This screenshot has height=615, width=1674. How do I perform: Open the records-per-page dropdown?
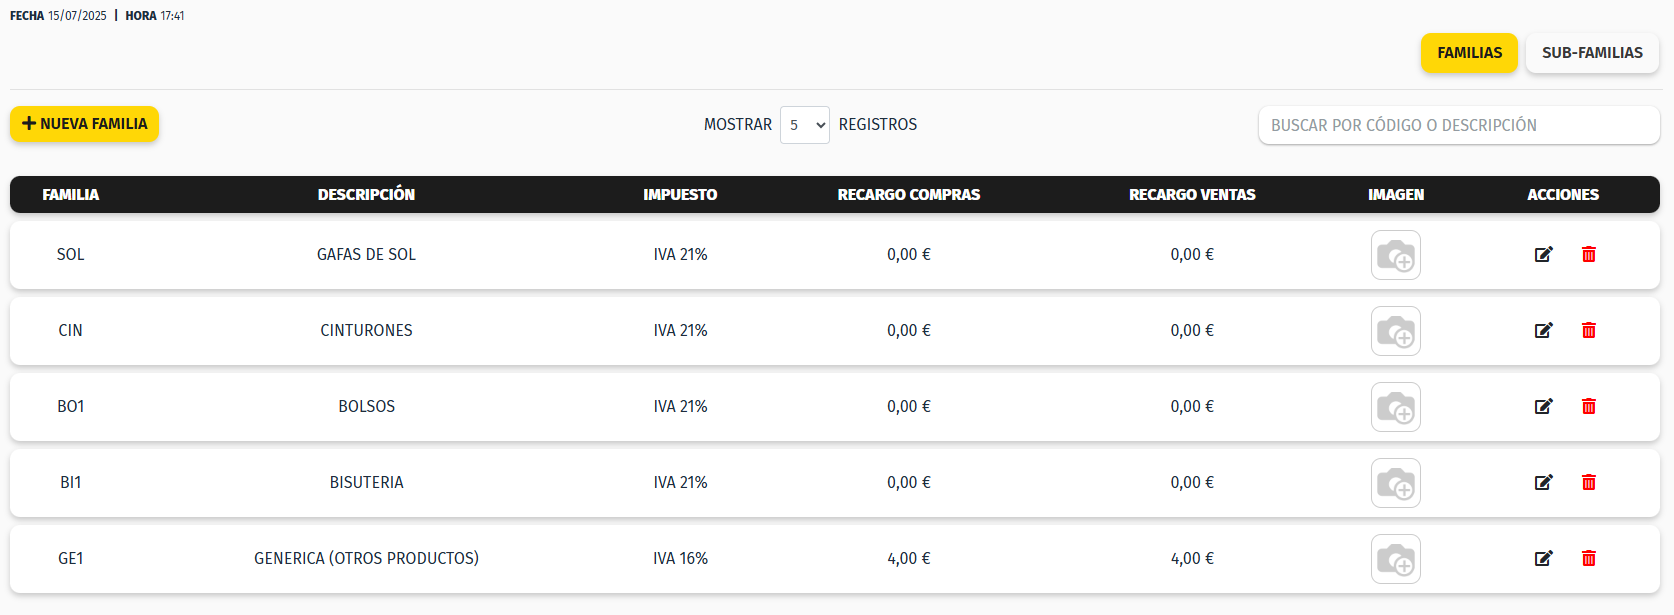804,125
